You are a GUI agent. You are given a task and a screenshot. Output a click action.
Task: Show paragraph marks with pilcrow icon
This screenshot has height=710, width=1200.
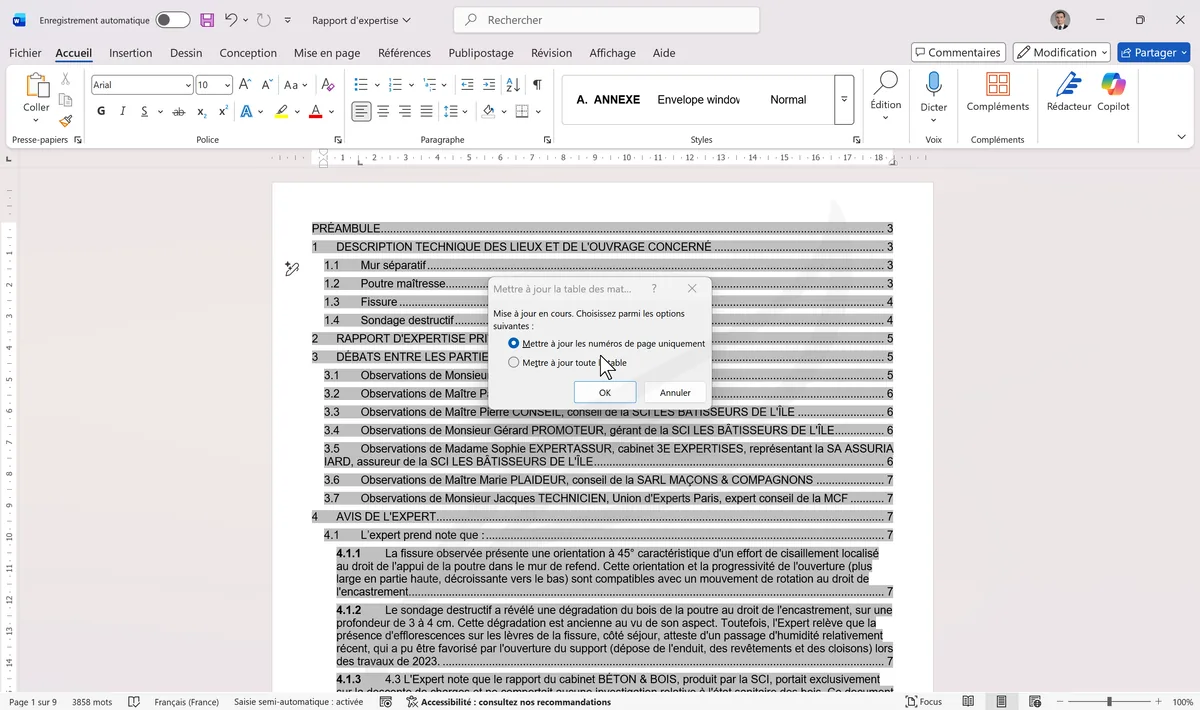pyautogui.click(x=537, y=85)
